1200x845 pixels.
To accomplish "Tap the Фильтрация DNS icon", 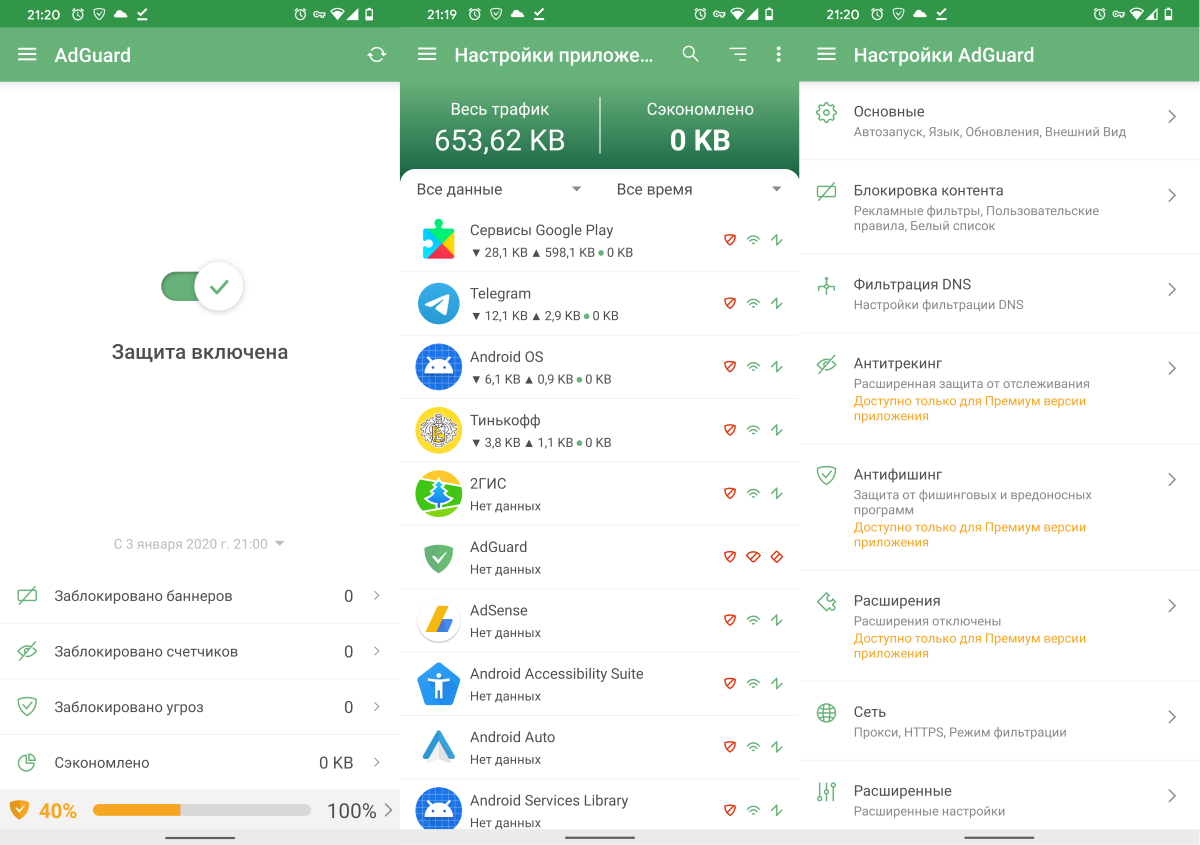I will (826, 286).
